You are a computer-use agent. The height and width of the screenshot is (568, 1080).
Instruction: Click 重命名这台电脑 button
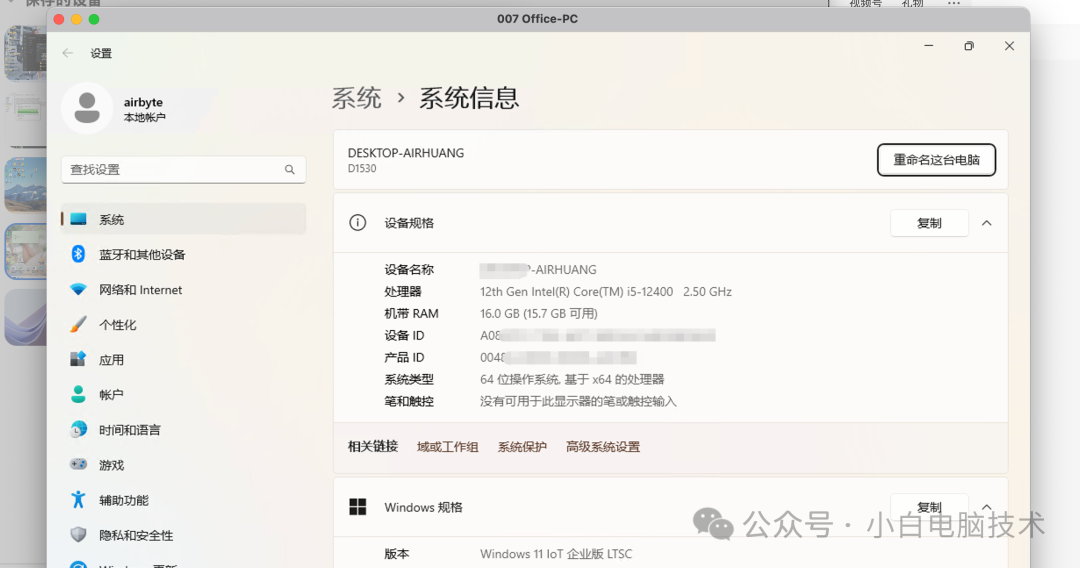[x=936, y=160]
